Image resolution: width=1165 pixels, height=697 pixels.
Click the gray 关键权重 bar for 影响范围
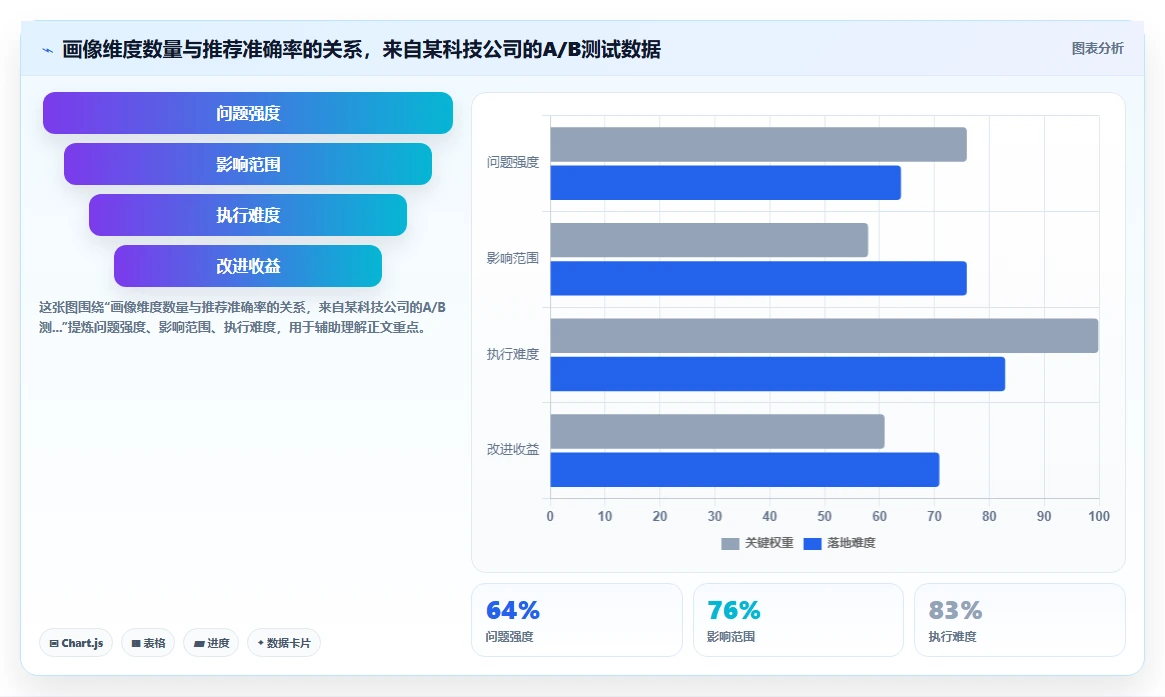709,240
